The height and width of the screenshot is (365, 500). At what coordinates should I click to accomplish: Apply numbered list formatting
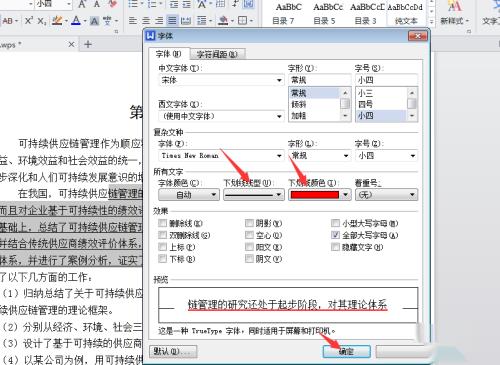pyautogui.click(x=152, y=4)
